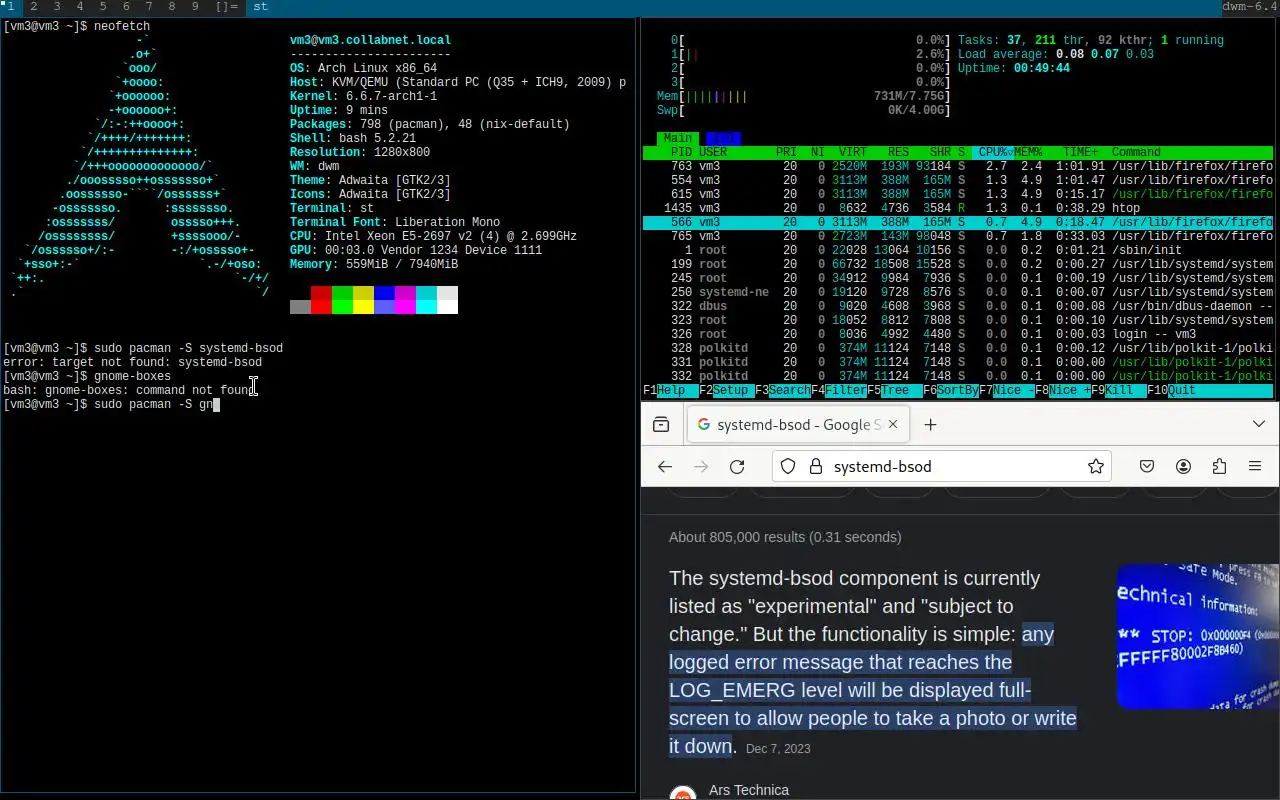
Task: Reload the current page in Firefox
Action: (737, 466)
